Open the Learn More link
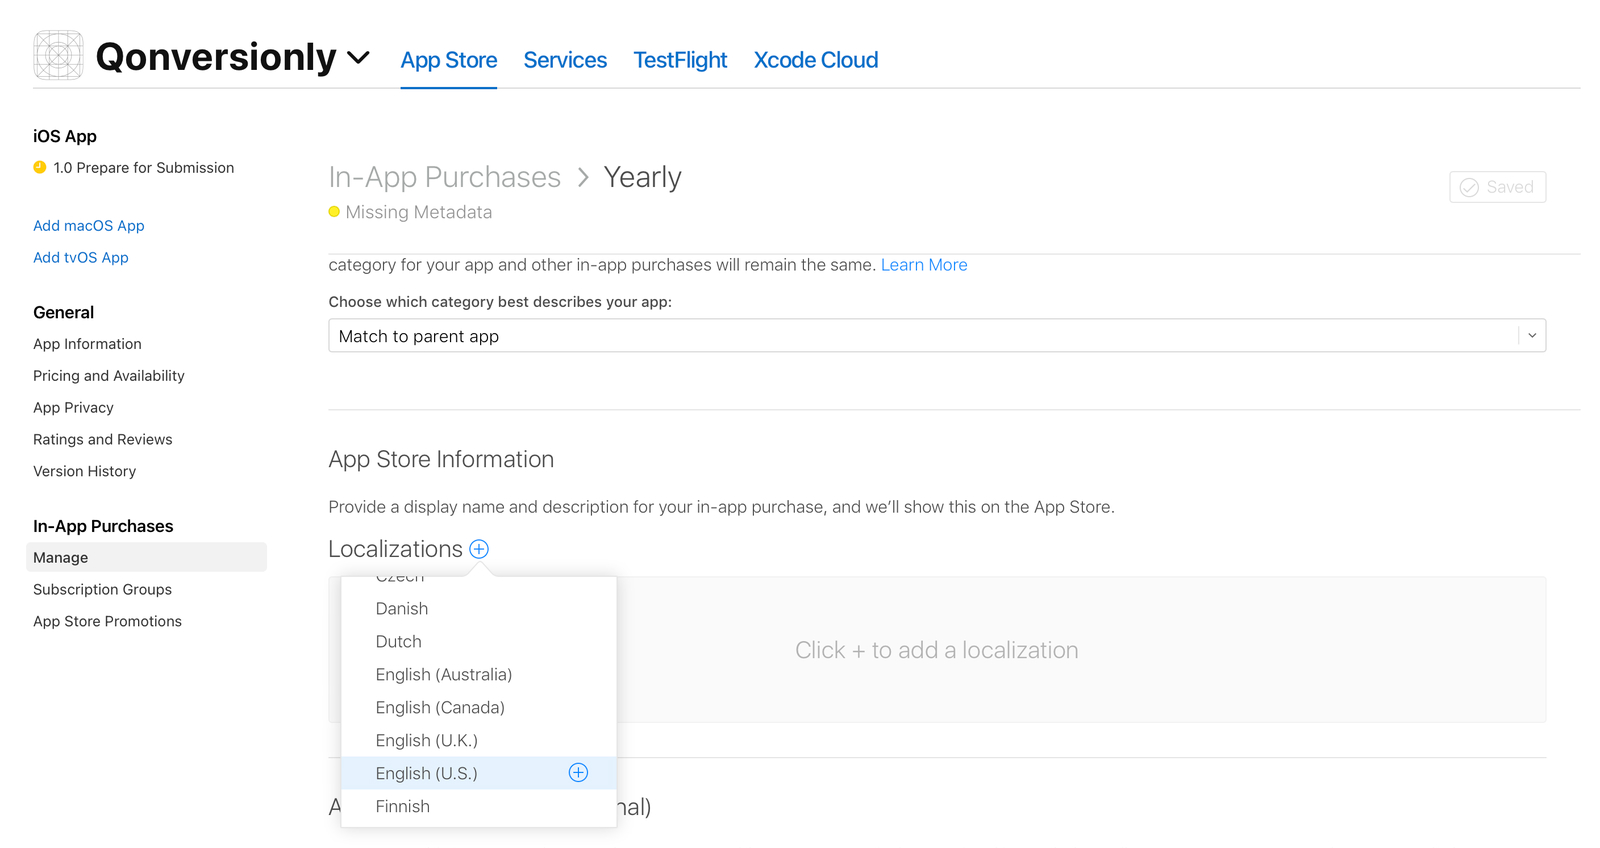The width and height of the screenshot is (1600, 848). pyautogui.click(x=924, y=265)
